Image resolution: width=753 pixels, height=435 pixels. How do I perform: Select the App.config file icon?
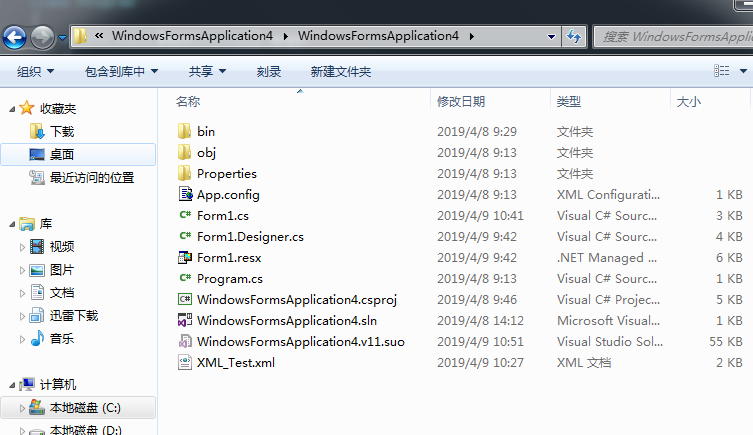point(185,194)
